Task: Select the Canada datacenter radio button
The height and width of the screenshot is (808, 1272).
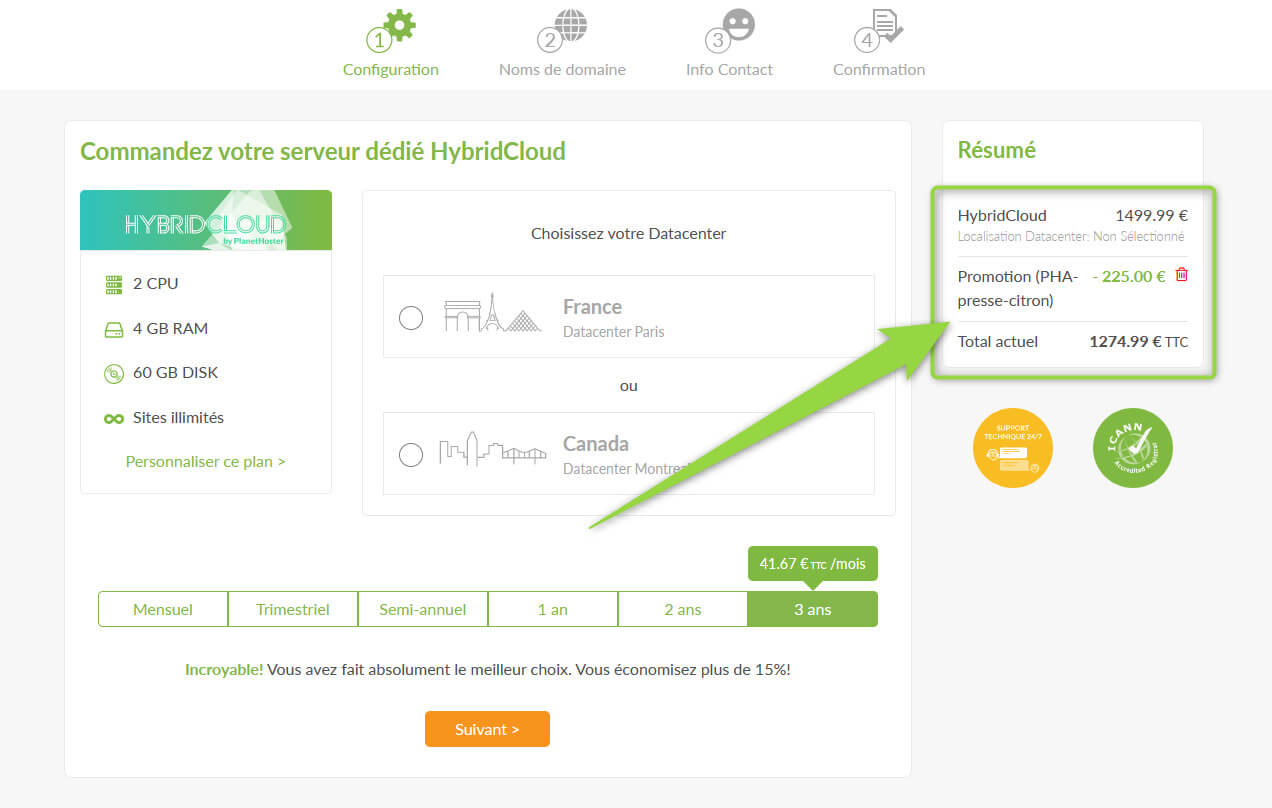Action: point(411,455)
